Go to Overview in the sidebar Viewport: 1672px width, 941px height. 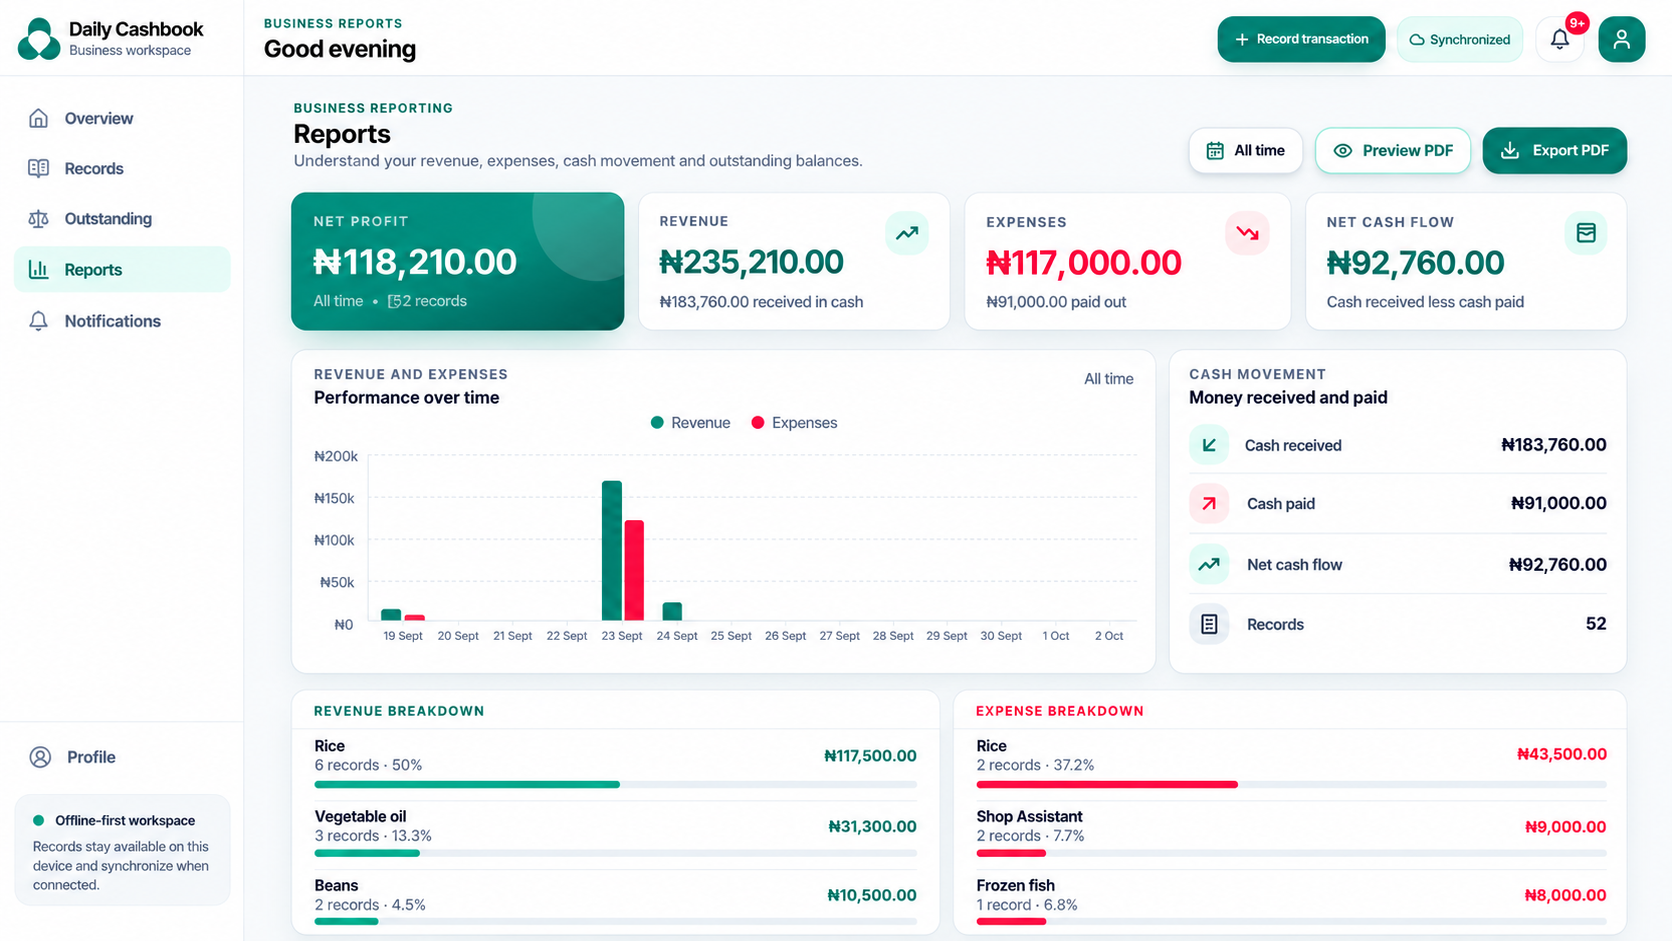122,118
